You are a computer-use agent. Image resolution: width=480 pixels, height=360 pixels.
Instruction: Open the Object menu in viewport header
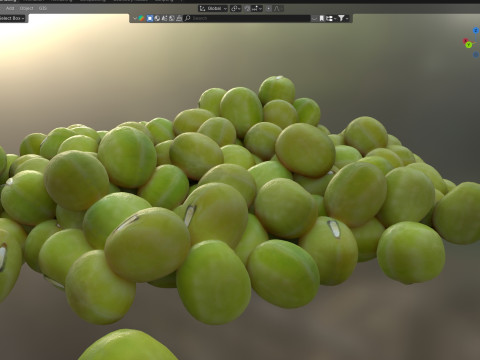pyautogui.click(x=26, y=8)
